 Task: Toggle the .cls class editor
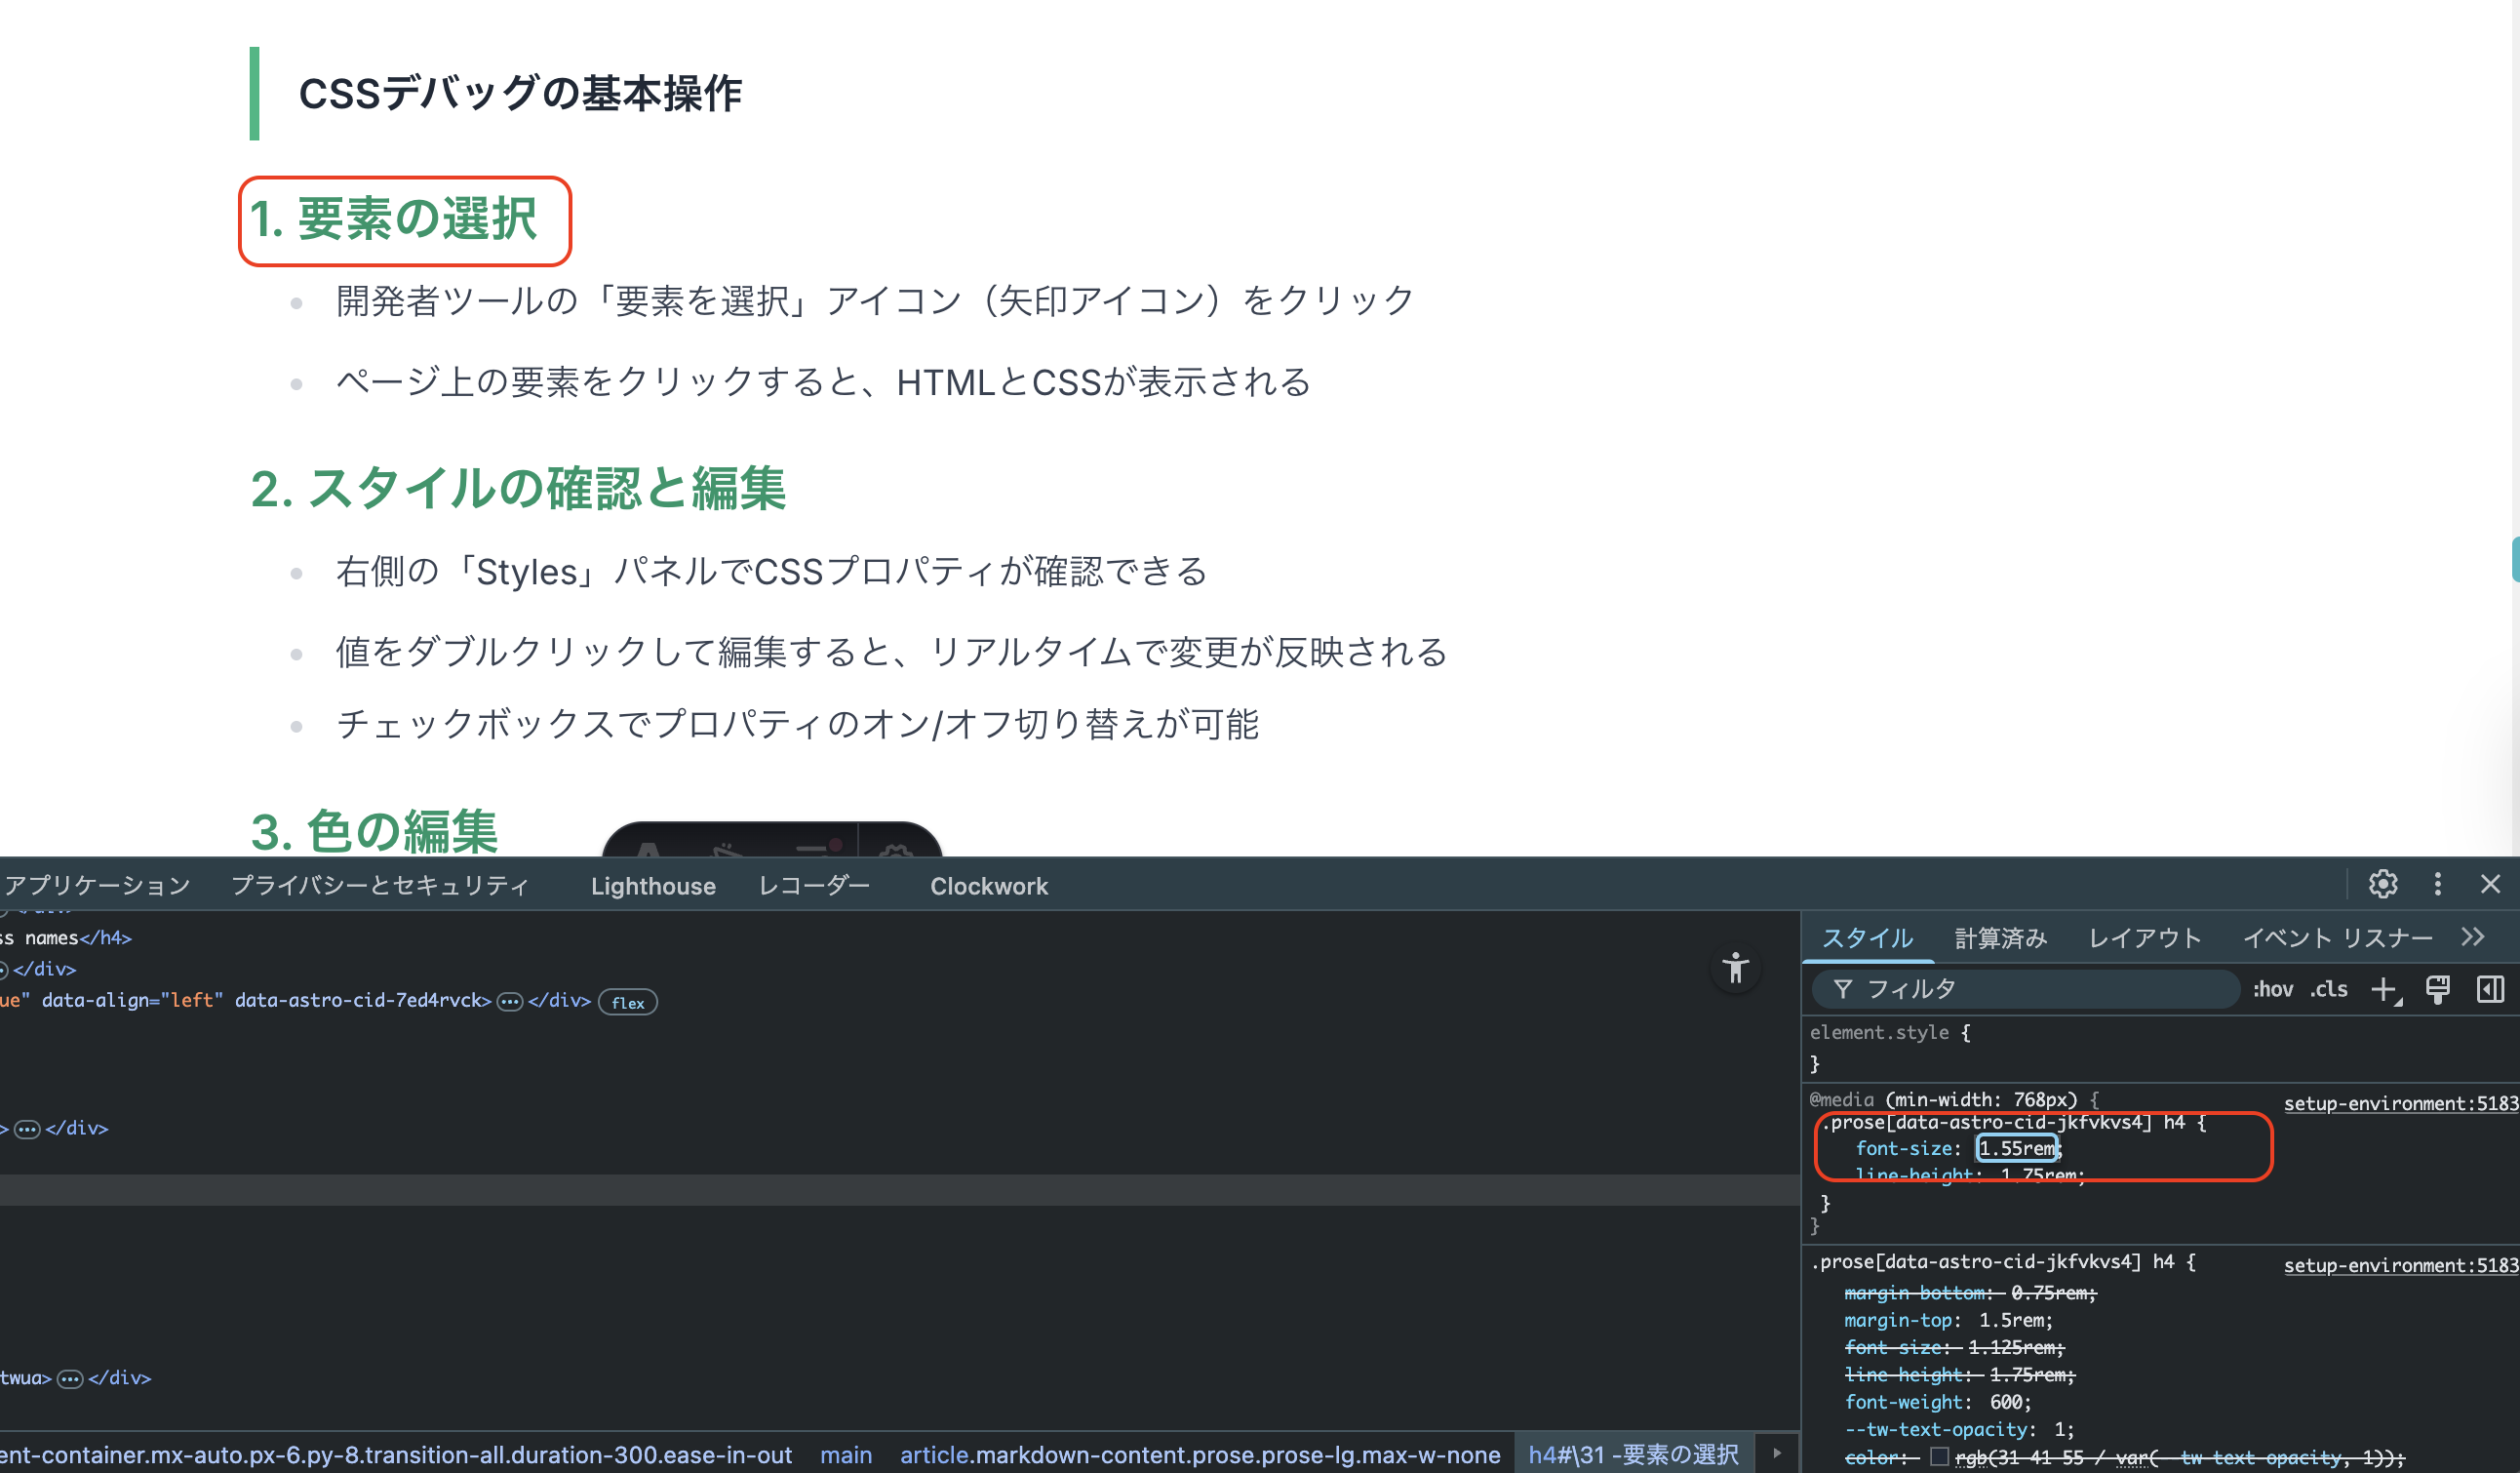coord(2329,989)
